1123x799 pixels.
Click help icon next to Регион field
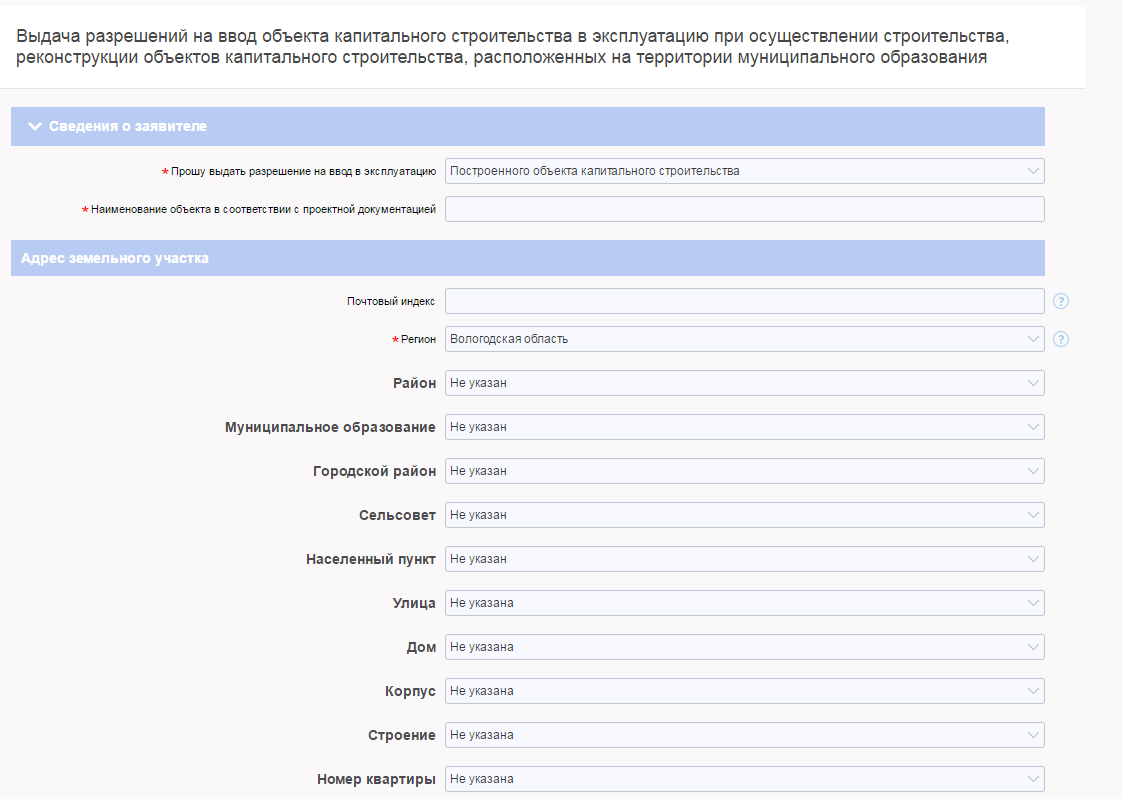pos(1061,339)
